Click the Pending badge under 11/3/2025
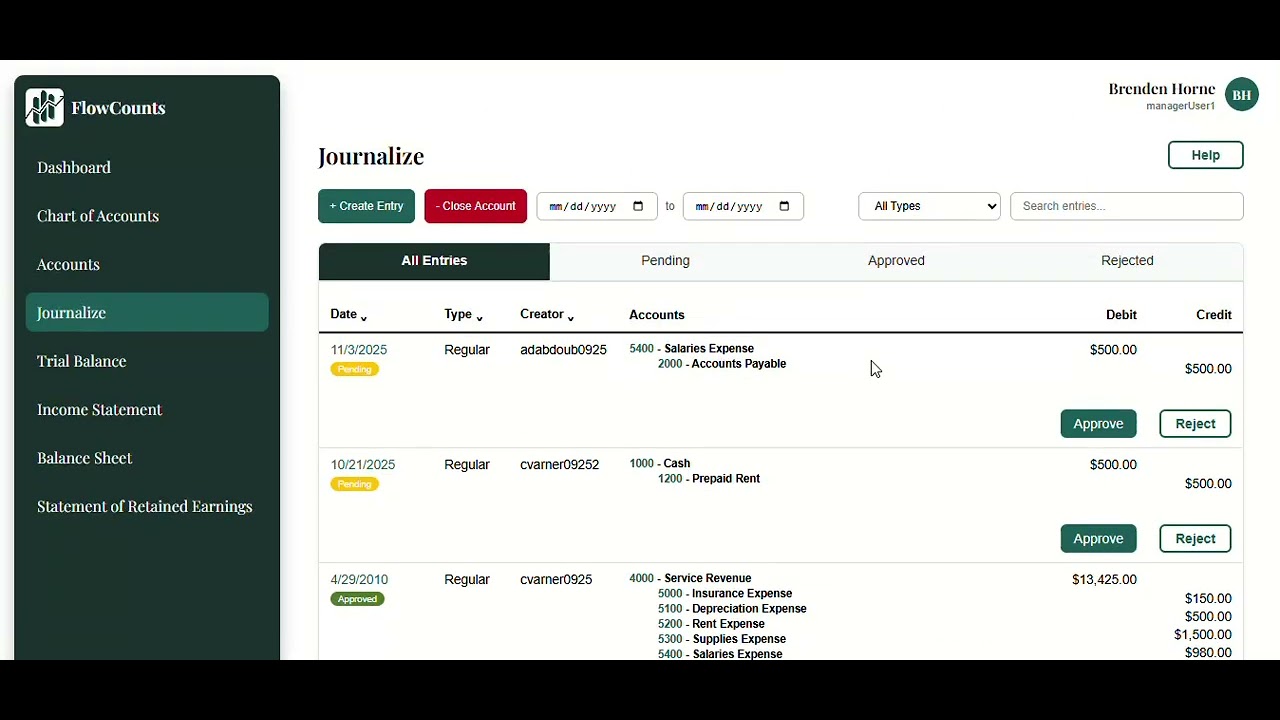This screenshot has width=1280, height=720. click(x=354, y=369)
